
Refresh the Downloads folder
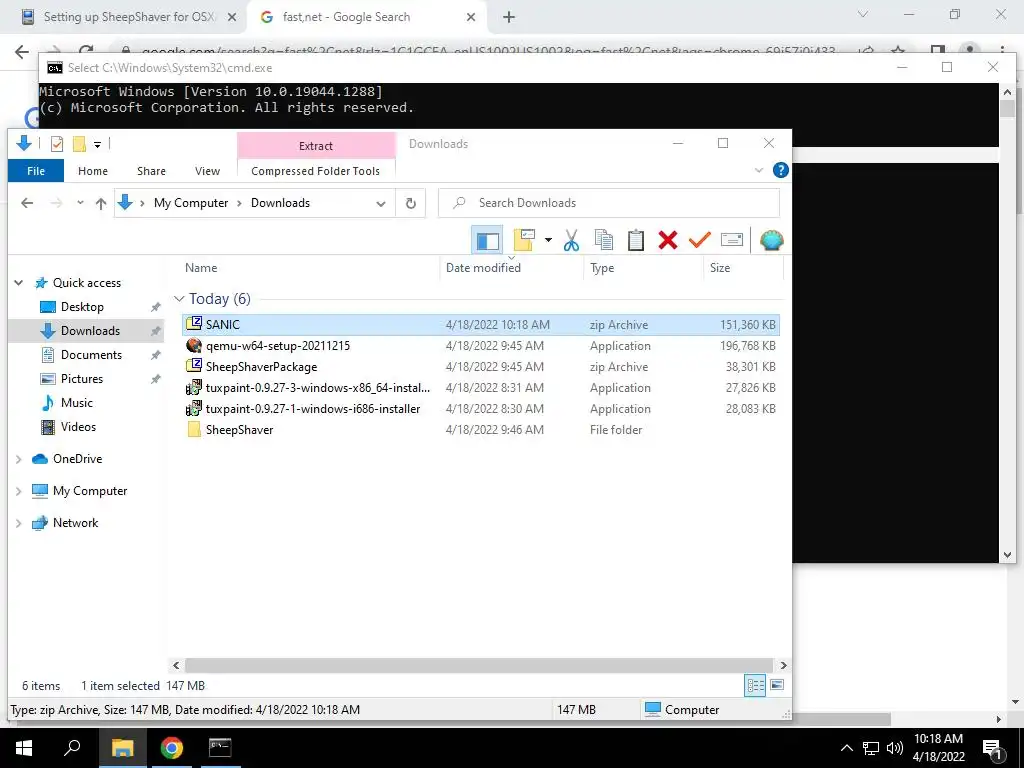pyautogui.click(x=411, y=203)
